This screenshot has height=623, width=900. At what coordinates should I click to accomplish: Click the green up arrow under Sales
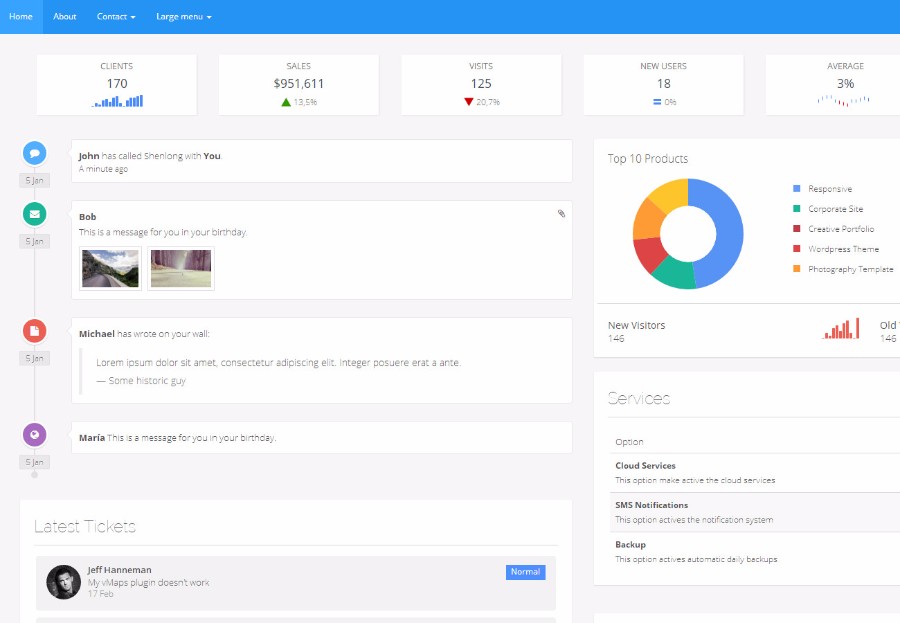click(x=286, y=102)
